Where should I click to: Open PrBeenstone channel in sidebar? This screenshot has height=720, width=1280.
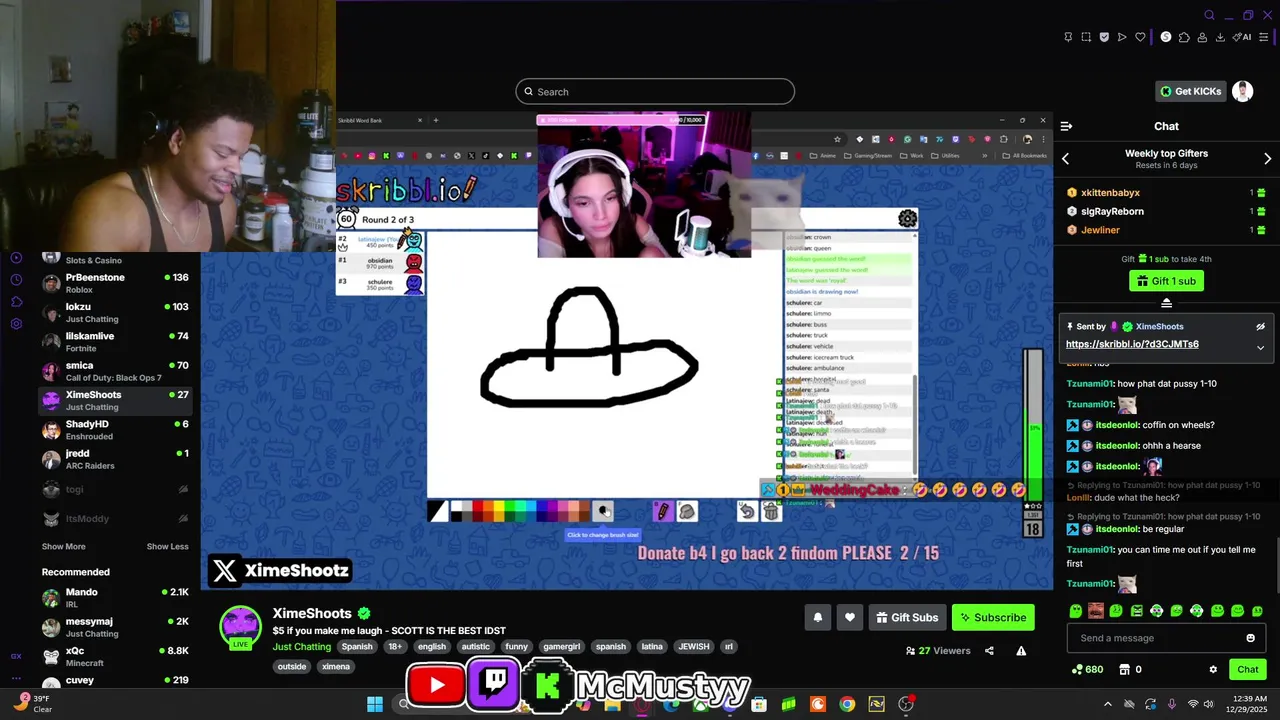coord(115,283)
